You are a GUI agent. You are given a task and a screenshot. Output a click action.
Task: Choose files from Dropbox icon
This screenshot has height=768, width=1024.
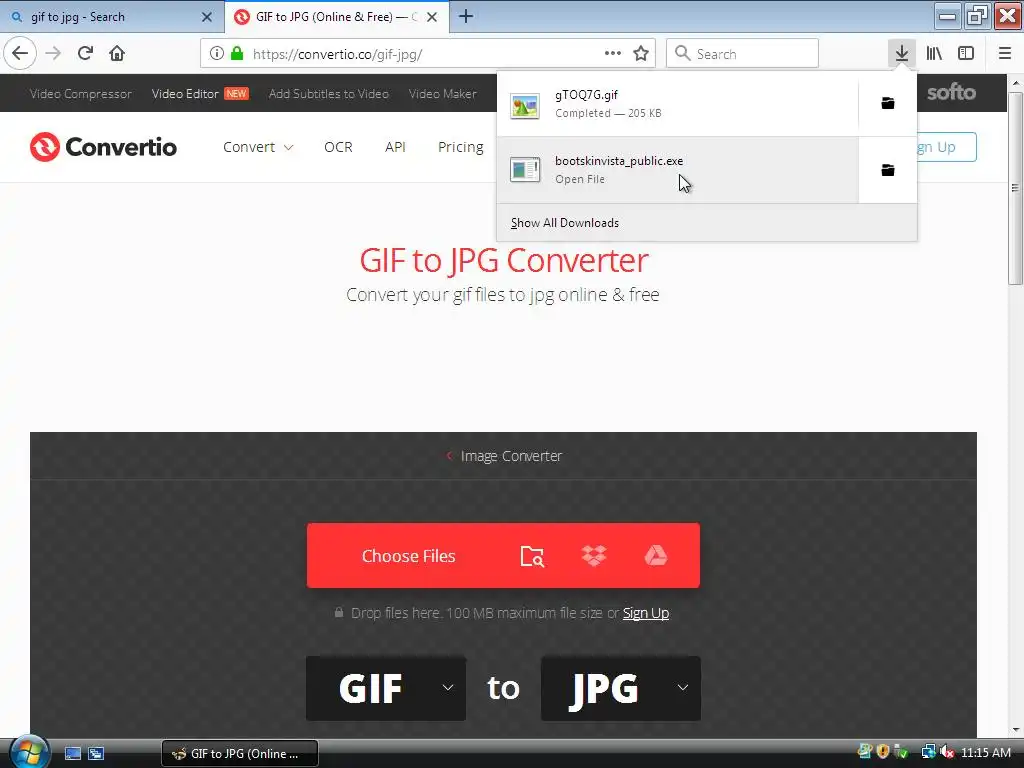coord(594,556)
